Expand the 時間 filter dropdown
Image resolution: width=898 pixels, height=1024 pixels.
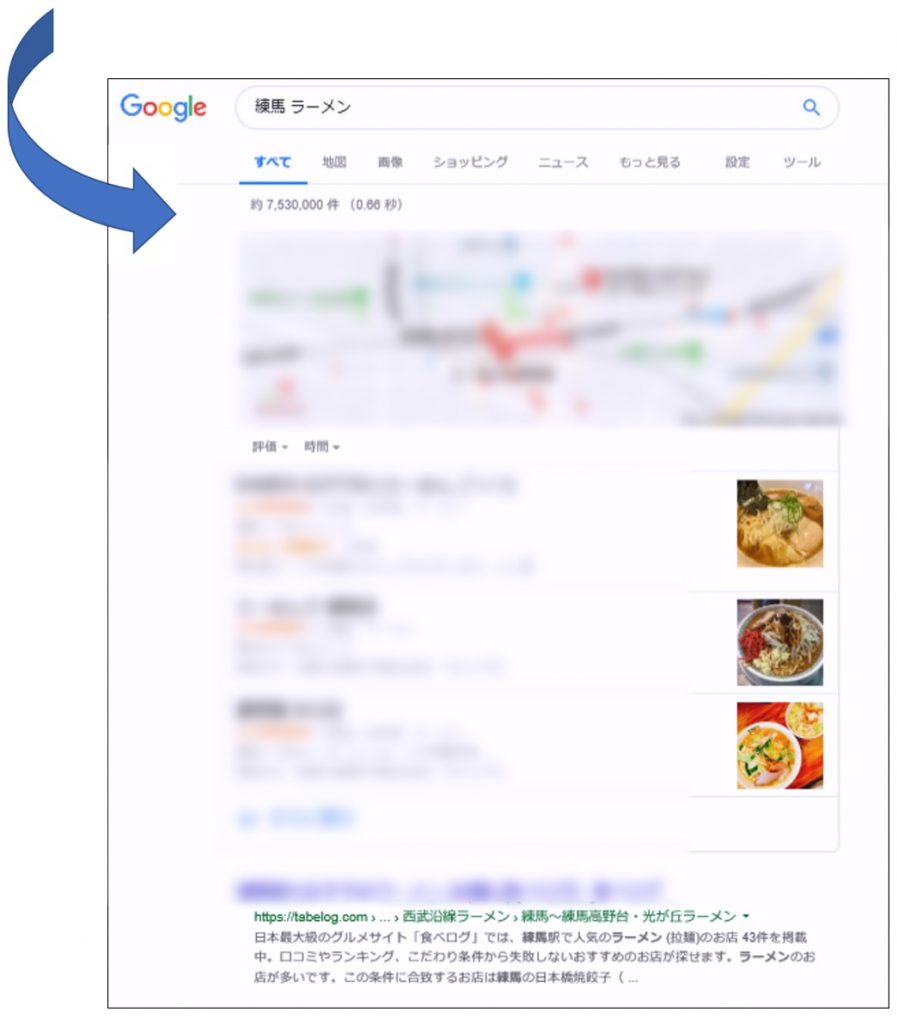(322, 447)
